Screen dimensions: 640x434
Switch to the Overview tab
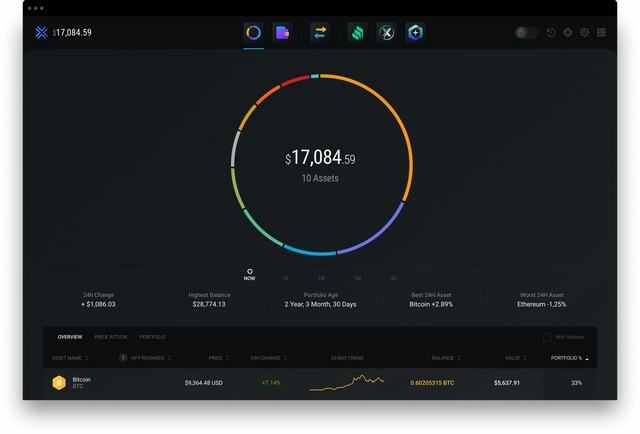click(x=70, y=337)
